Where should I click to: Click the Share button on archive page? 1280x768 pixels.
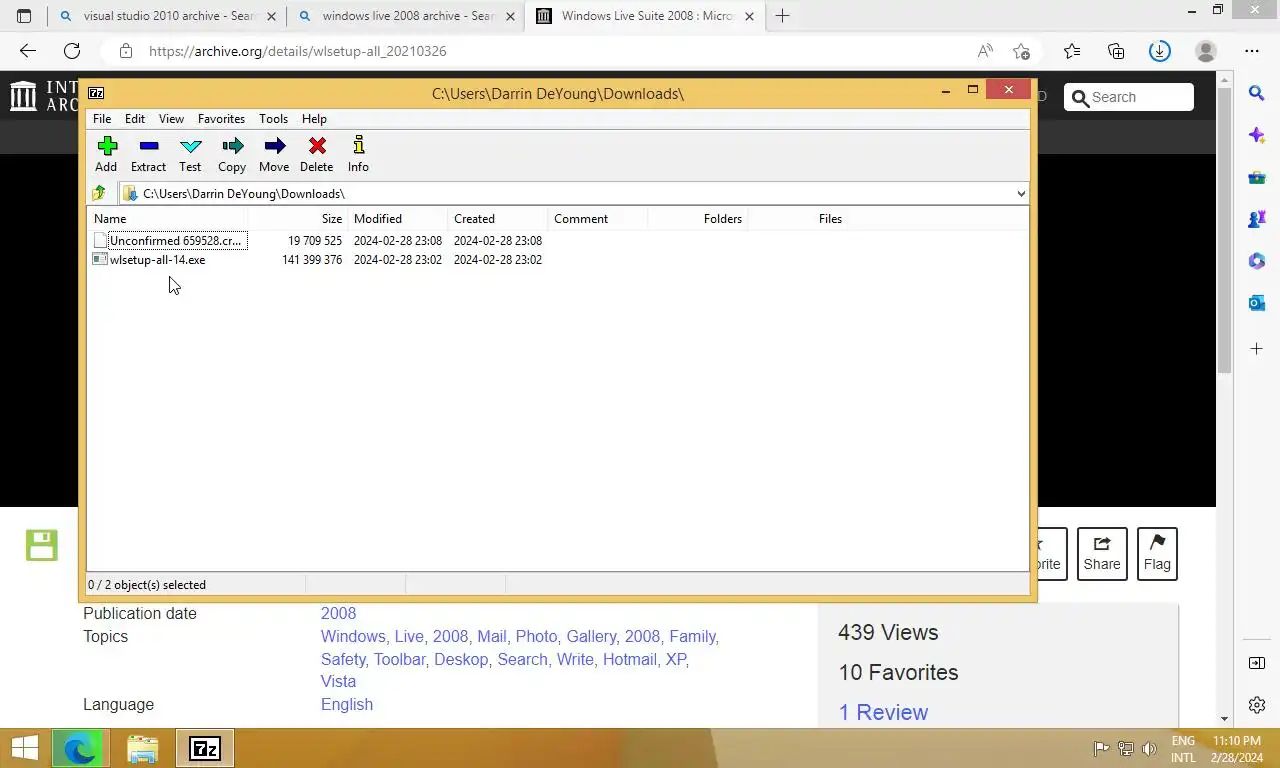tap(1102, 554)
